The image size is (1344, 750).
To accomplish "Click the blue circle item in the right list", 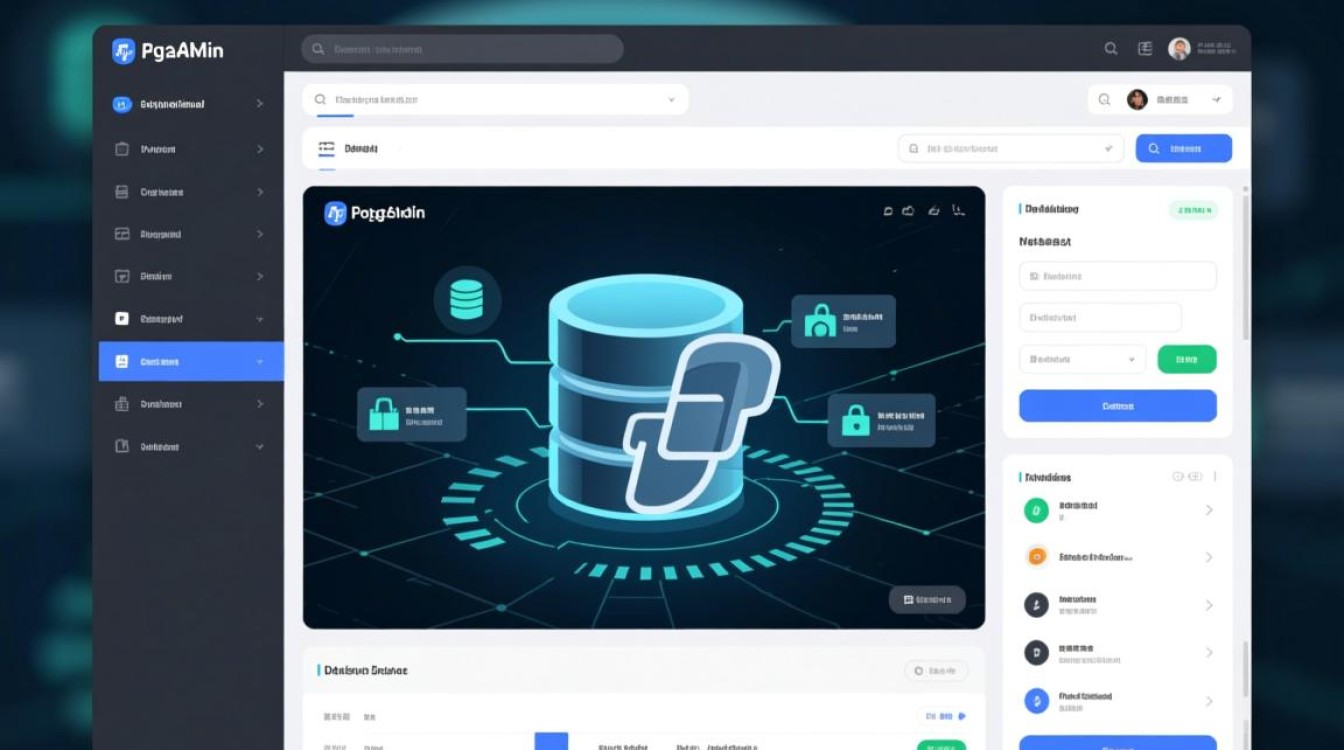I will pos(1035,700).
